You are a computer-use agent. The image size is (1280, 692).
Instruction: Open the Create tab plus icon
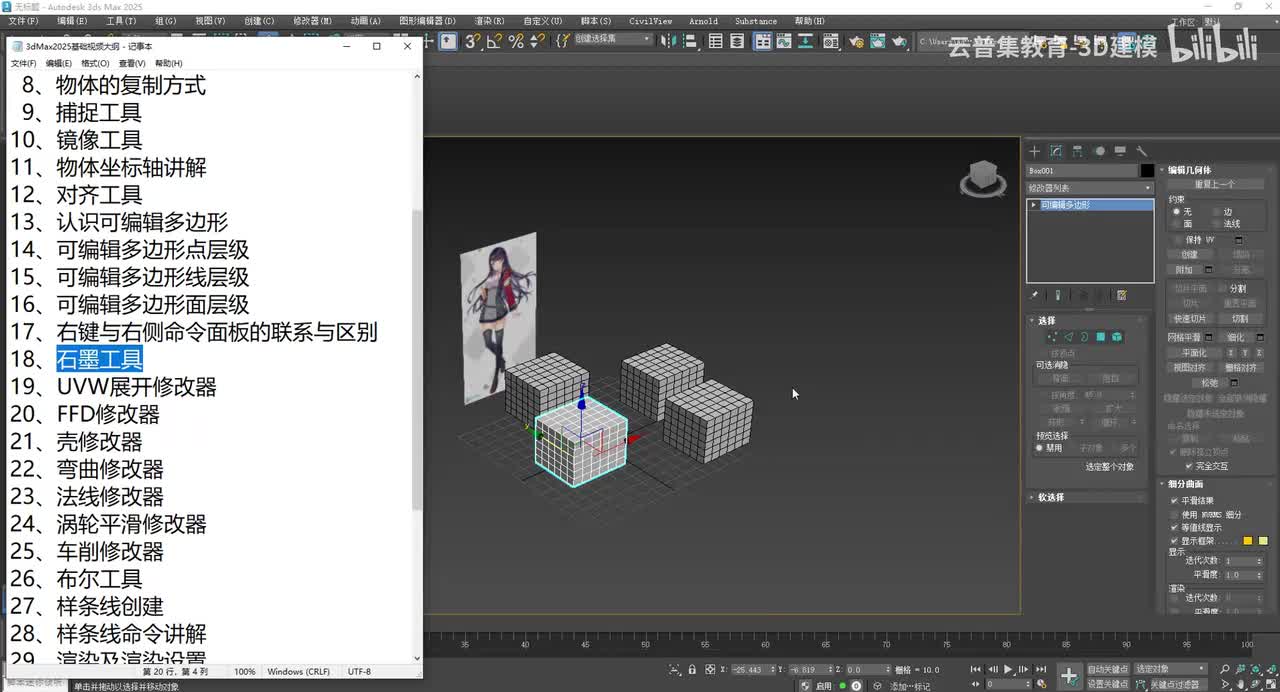pos(1034,152)
